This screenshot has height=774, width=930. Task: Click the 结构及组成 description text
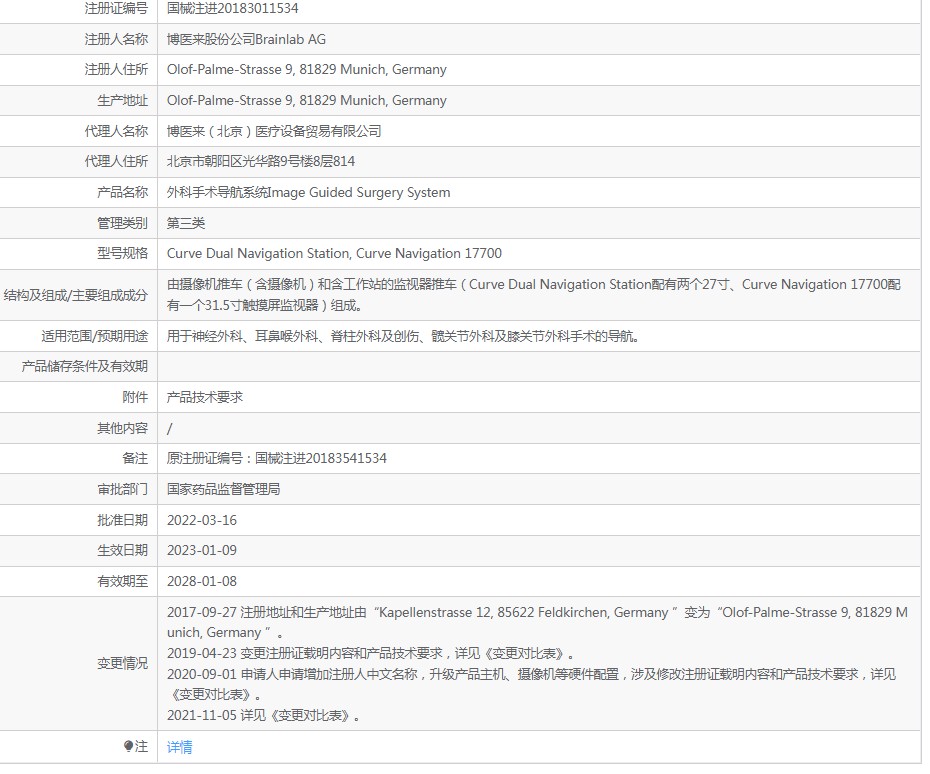point(534,295)
